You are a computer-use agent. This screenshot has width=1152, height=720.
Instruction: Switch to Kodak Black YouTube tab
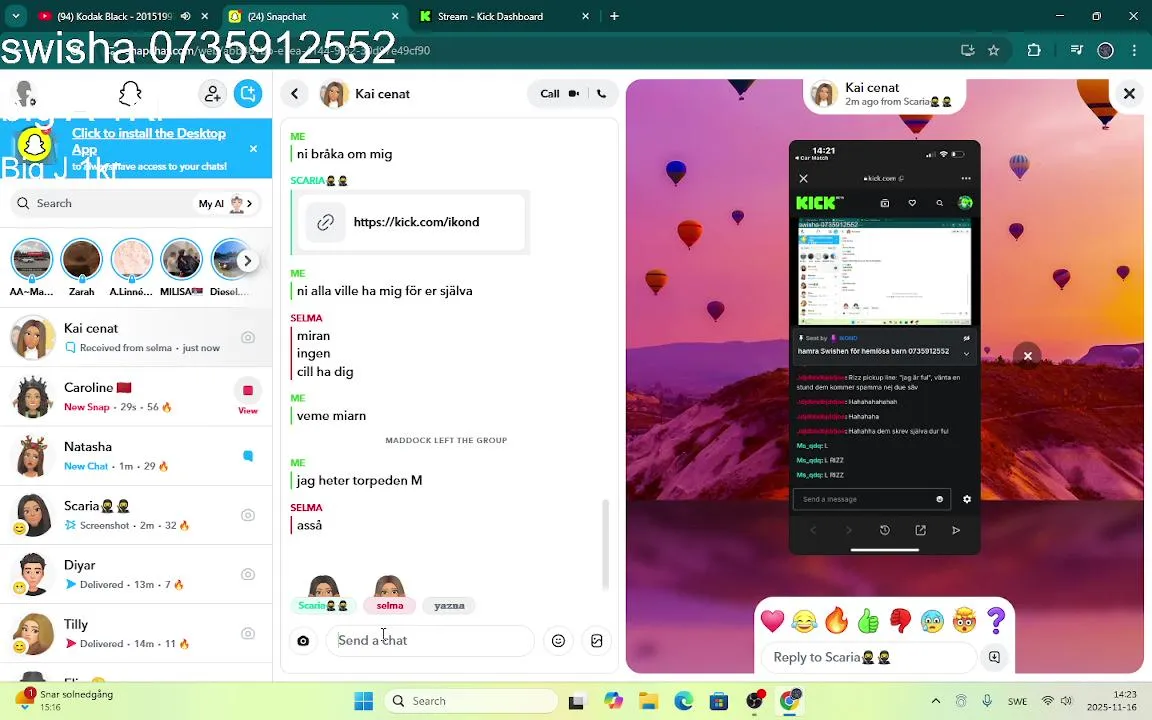click(x=114, y=16)
